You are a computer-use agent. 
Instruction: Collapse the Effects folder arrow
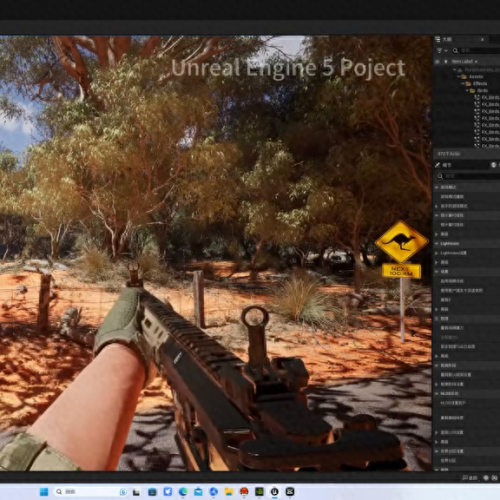point(463,84)
